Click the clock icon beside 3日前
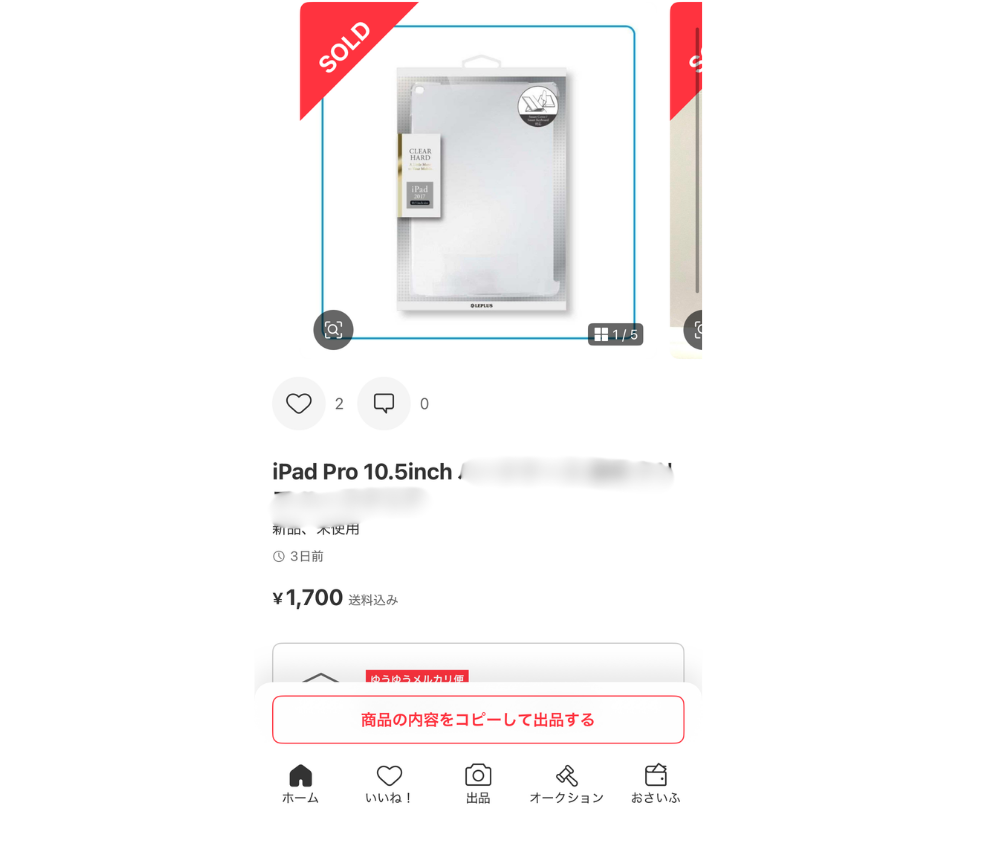The width and height of the screenshot is (1000, 850). [279, 556]
